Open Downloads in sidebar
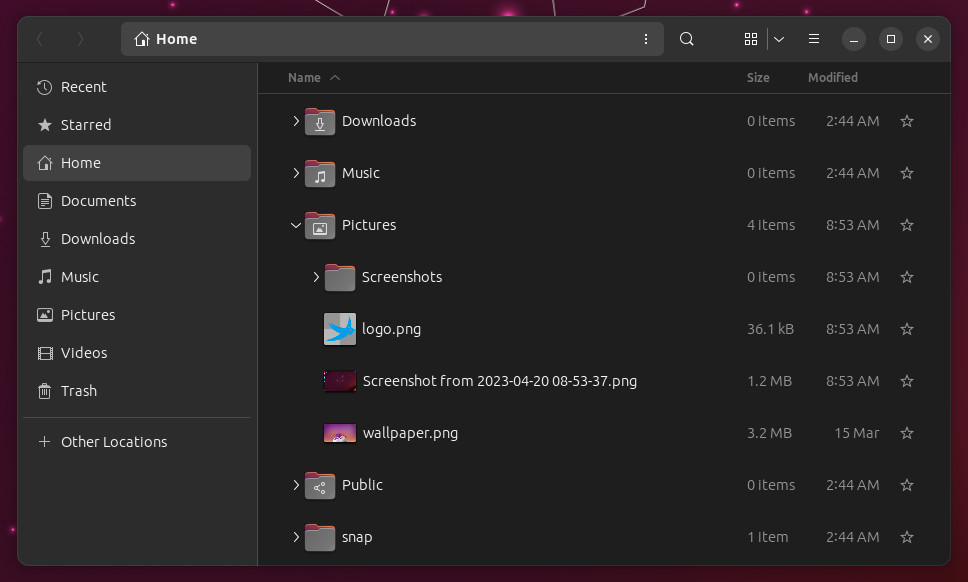 pyautogui.click(x=136, y=239)
